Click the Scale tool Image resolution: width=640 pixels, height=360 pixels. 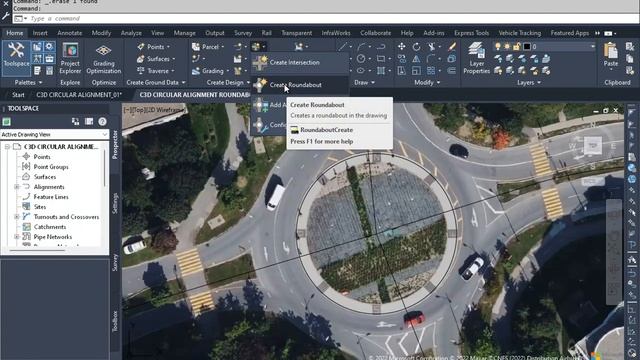416,71
